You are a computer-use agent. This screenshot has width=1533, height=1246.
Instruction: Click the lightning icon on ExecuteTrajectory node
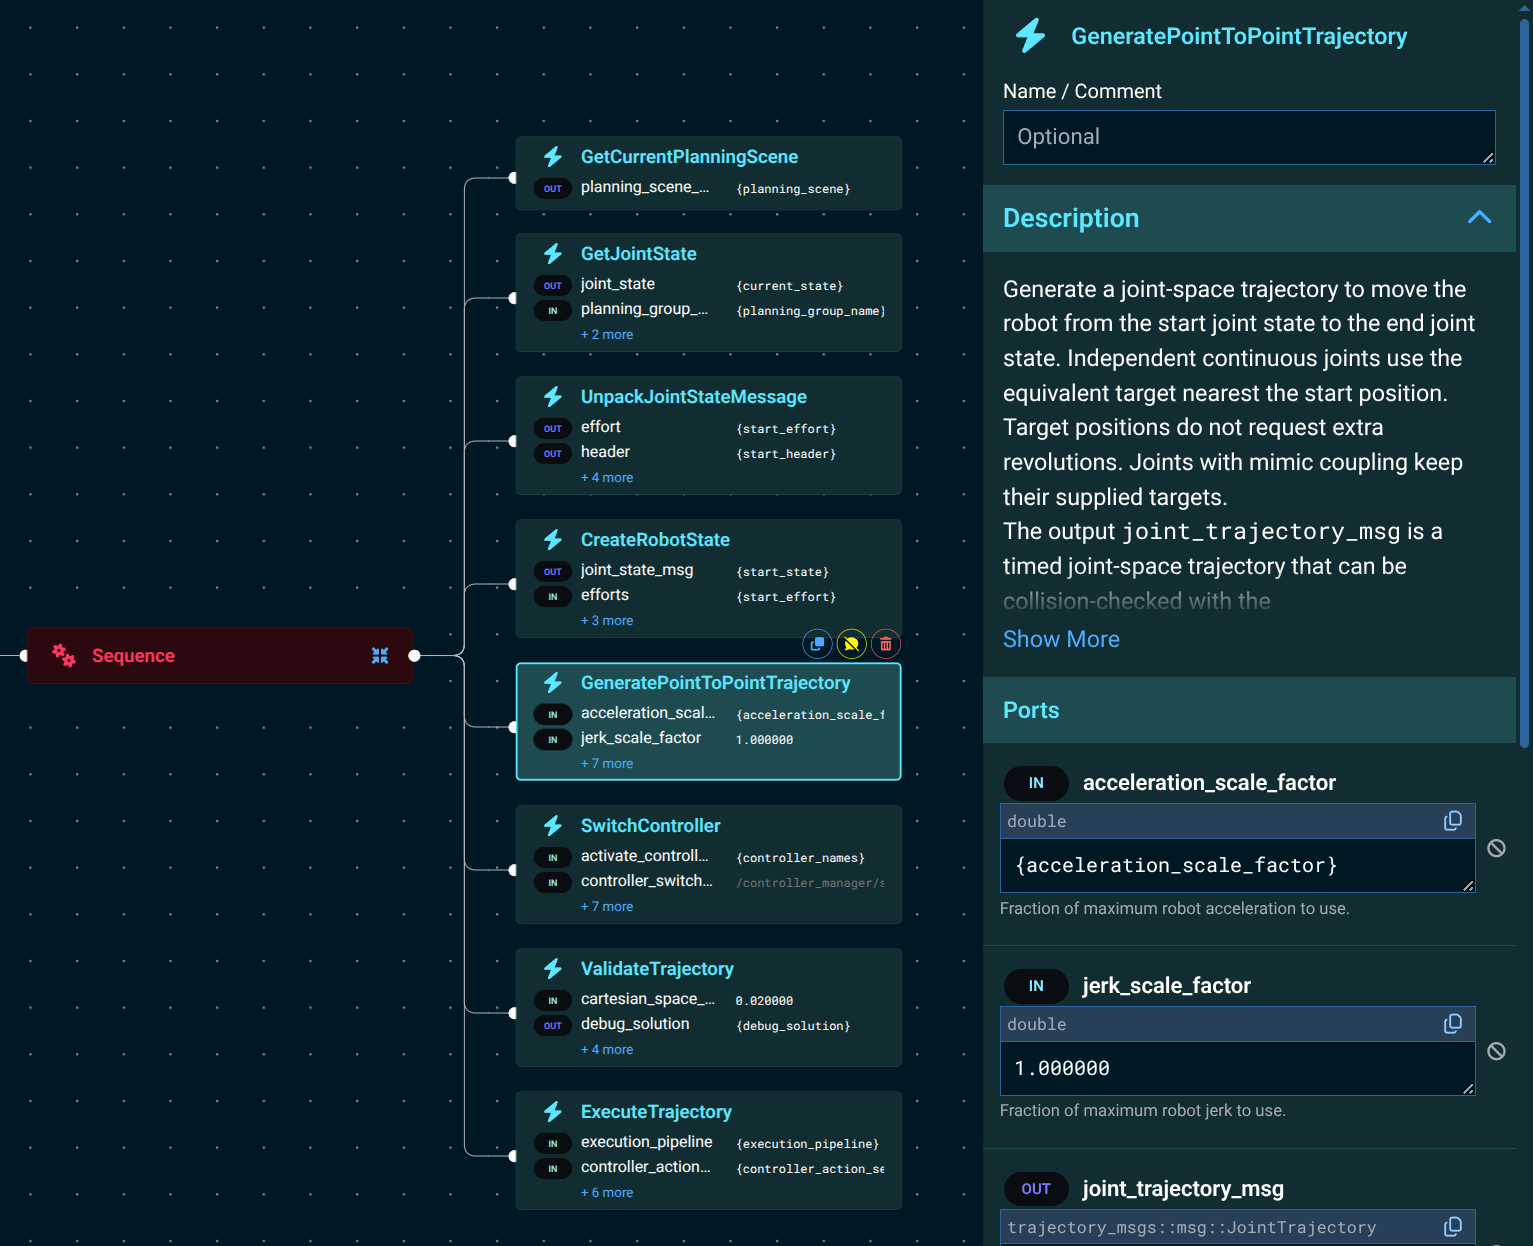pos(553,1112)
